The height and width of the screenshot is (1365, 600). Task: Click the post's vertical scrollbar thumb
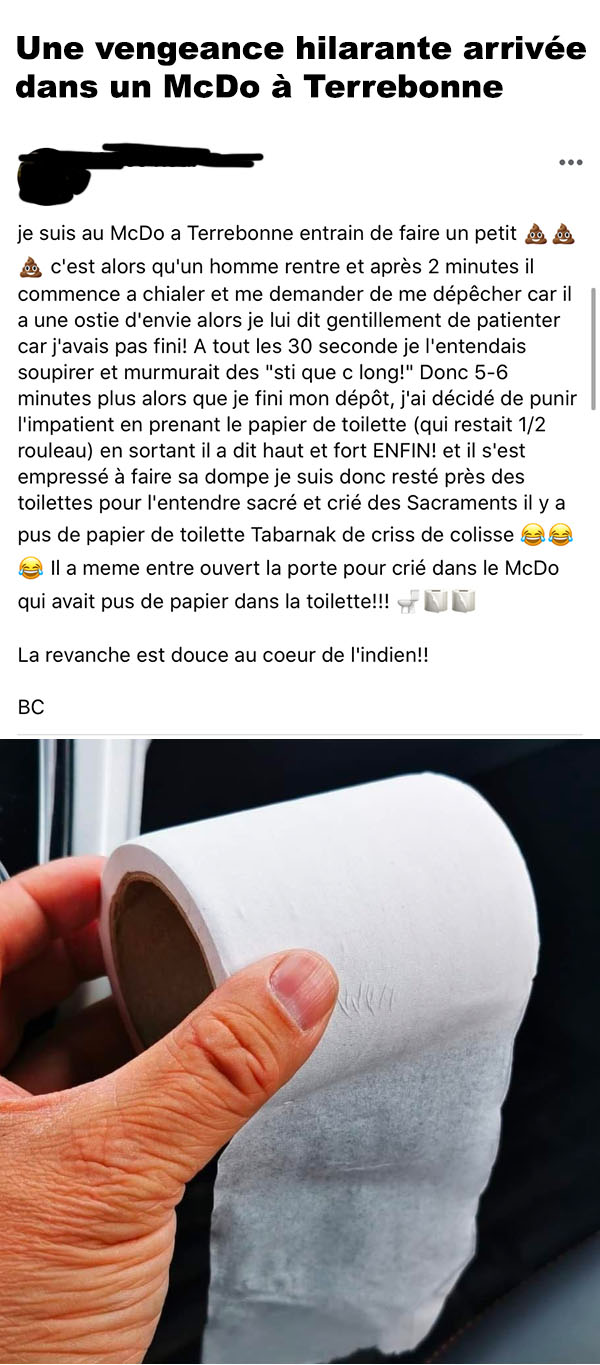point(595,348)
